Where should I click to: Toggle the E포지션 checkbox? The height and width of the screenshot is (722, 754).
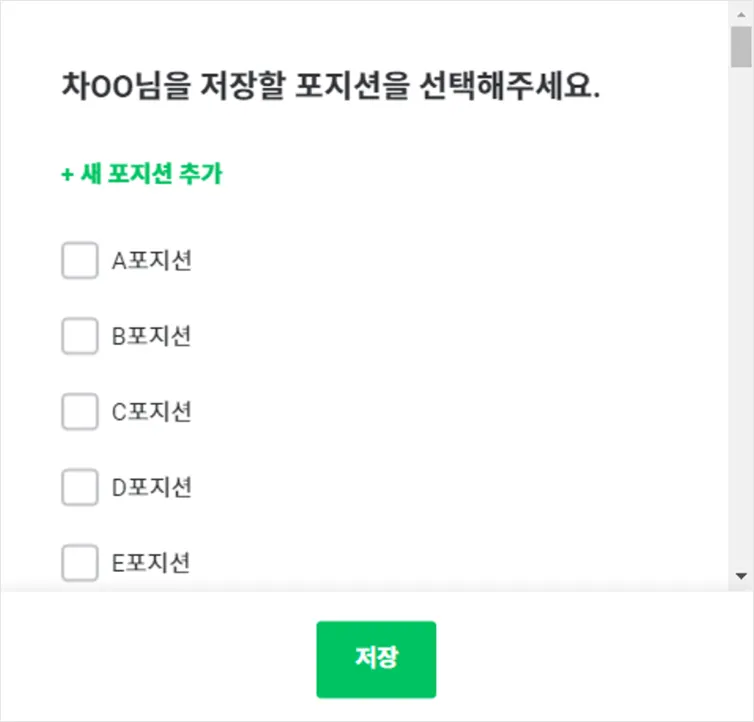coord(80,563)
